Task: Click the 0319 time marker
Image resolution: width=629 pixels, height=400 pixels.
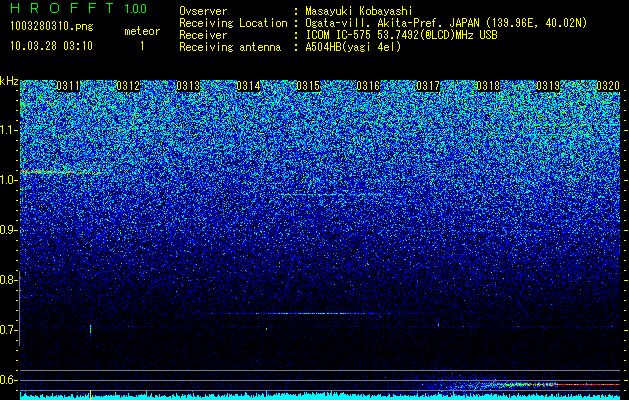Action: [x=548, y=86]
